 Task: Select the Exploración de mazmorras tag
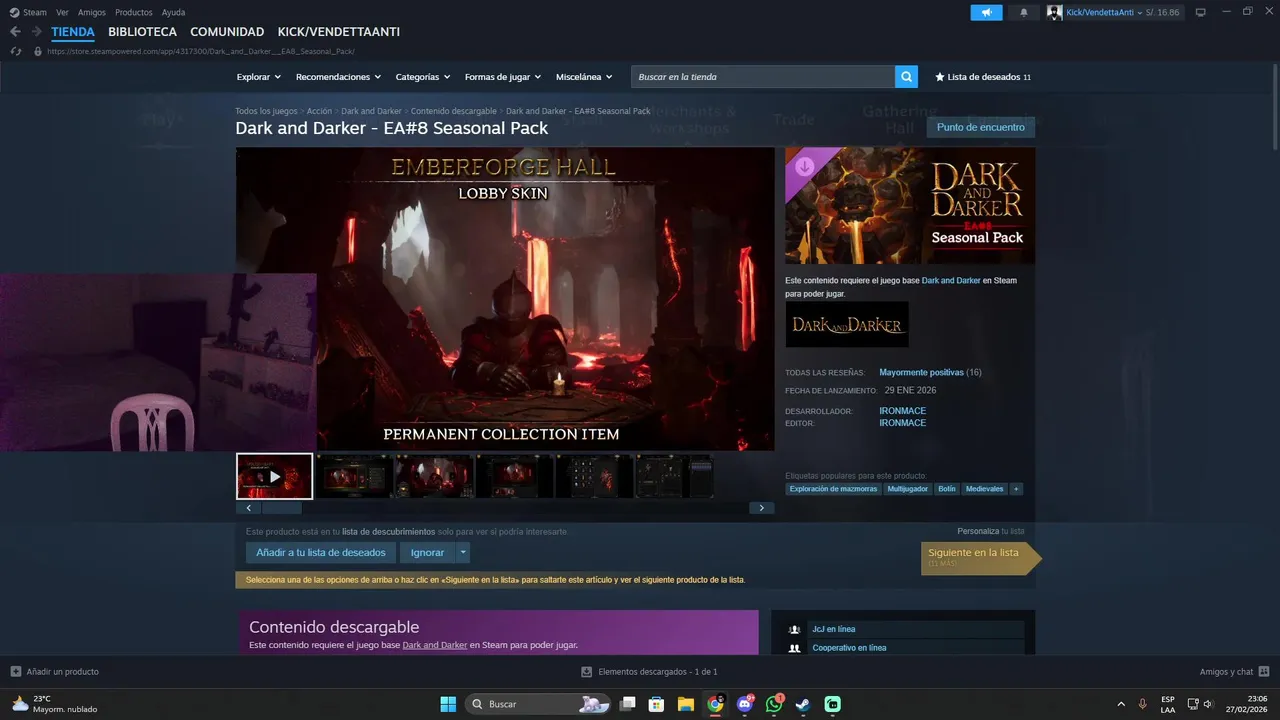coord(833,489)
